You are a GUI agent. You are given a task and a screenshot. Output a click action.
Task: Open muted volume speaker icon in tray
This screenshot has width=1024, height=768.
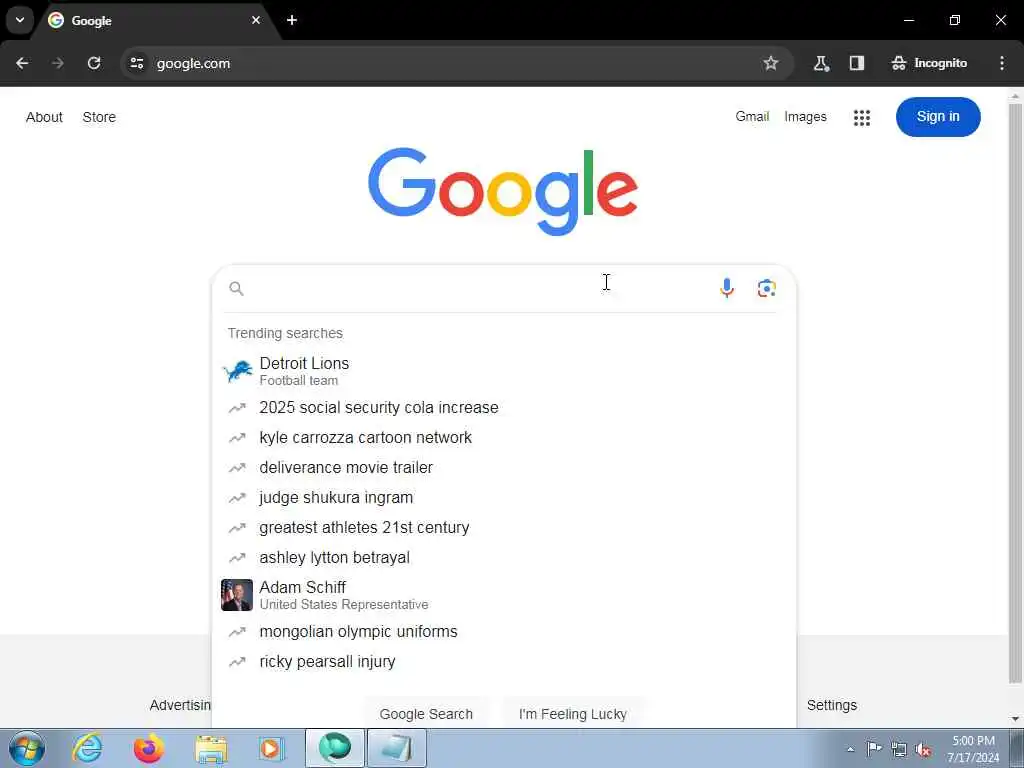(x=923, y=749)
